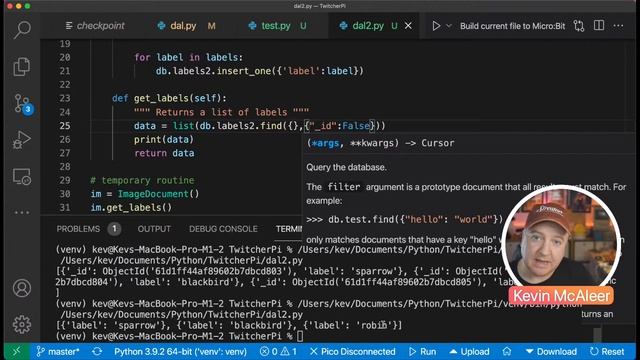This screenshot has height=360, width=640.
Task: Open the Debug Console panel tab
Action: pos(223,229)
